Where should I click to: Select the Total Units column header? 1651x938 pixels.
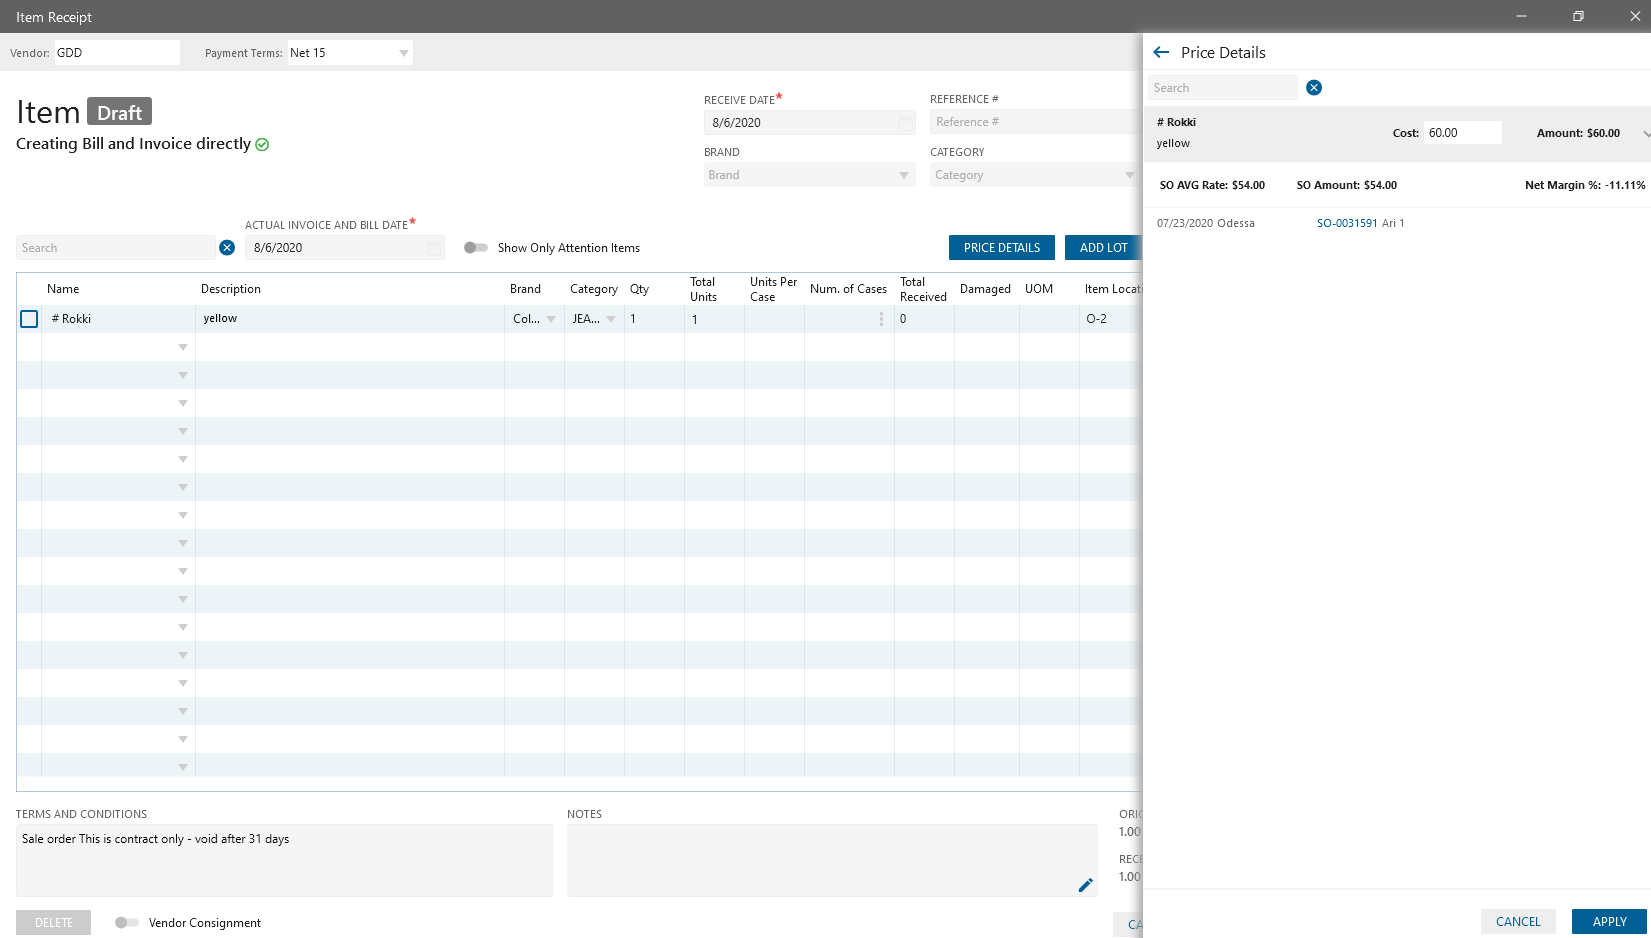point(703,289)
